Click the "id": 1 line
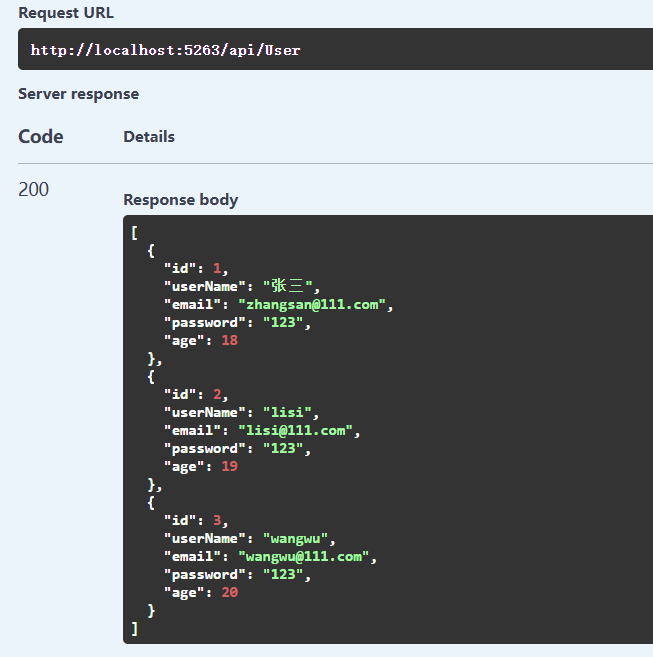This screenshot has height=657, width=653. click(196, 268)
